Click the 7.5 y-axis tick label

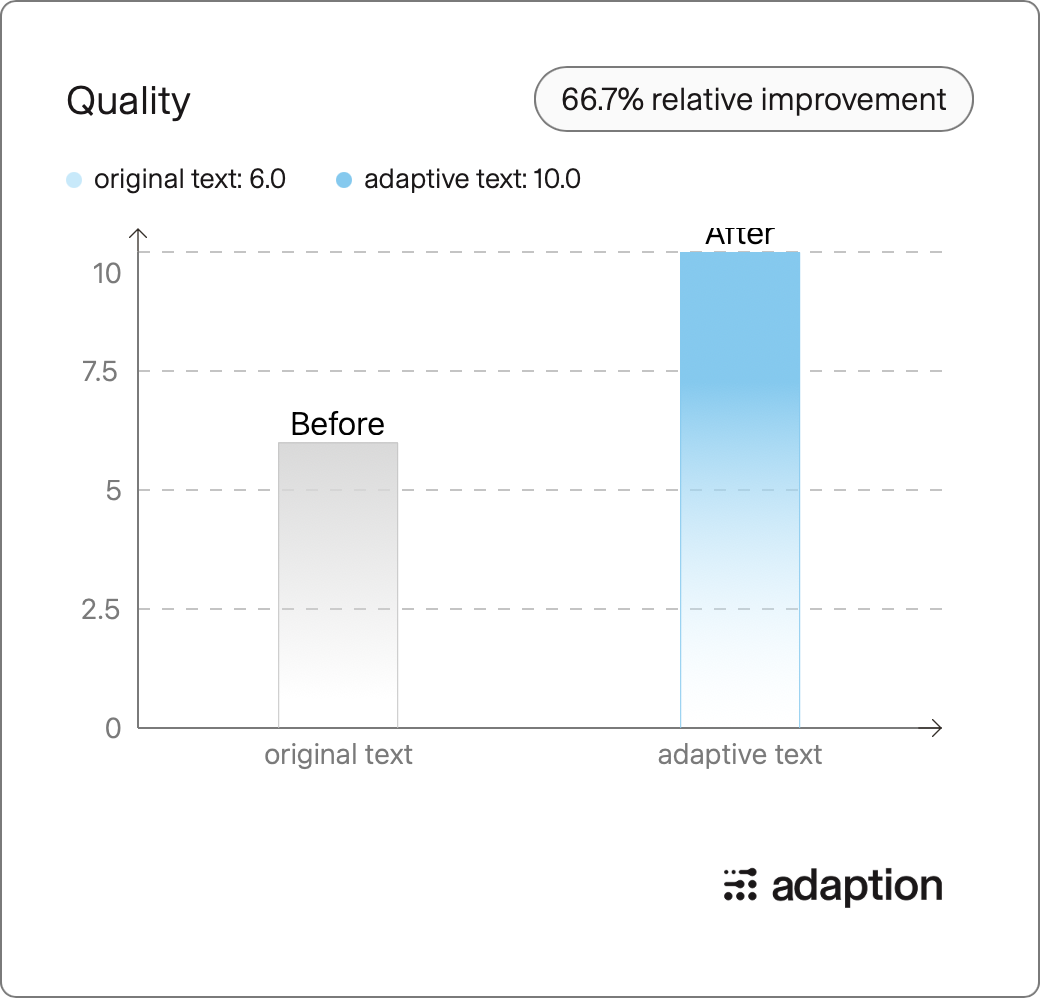point(100,372)
